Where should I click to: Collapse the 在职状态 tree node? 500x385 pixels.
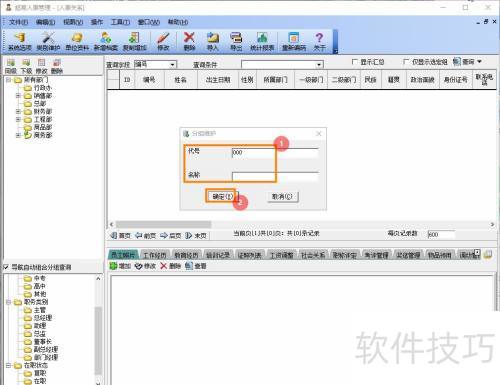9,365
